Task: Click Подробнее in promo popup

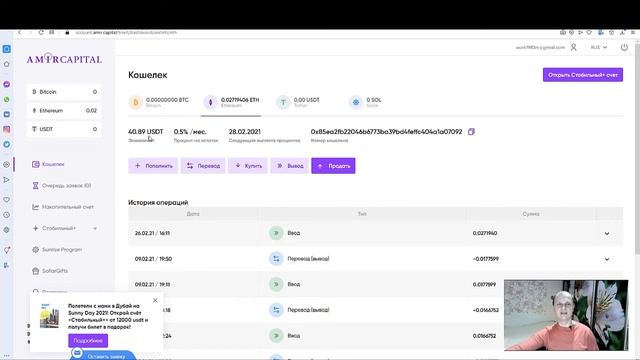Action: click(x=88, y=340)
